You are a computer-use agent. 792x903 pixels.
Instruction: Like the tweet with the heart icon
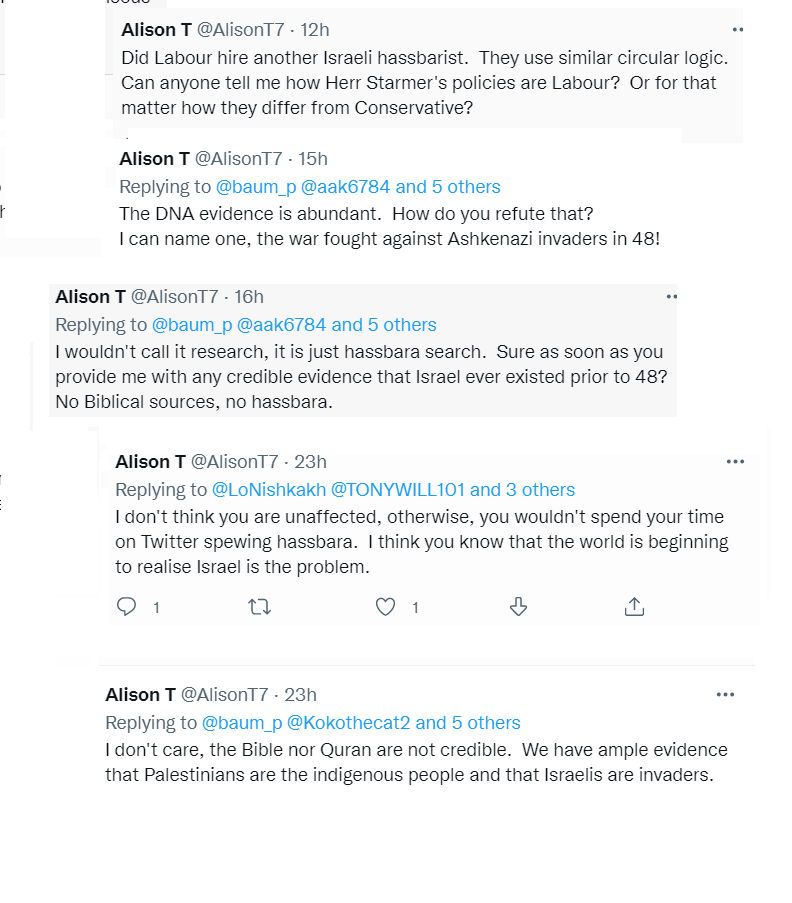[385, 606]
